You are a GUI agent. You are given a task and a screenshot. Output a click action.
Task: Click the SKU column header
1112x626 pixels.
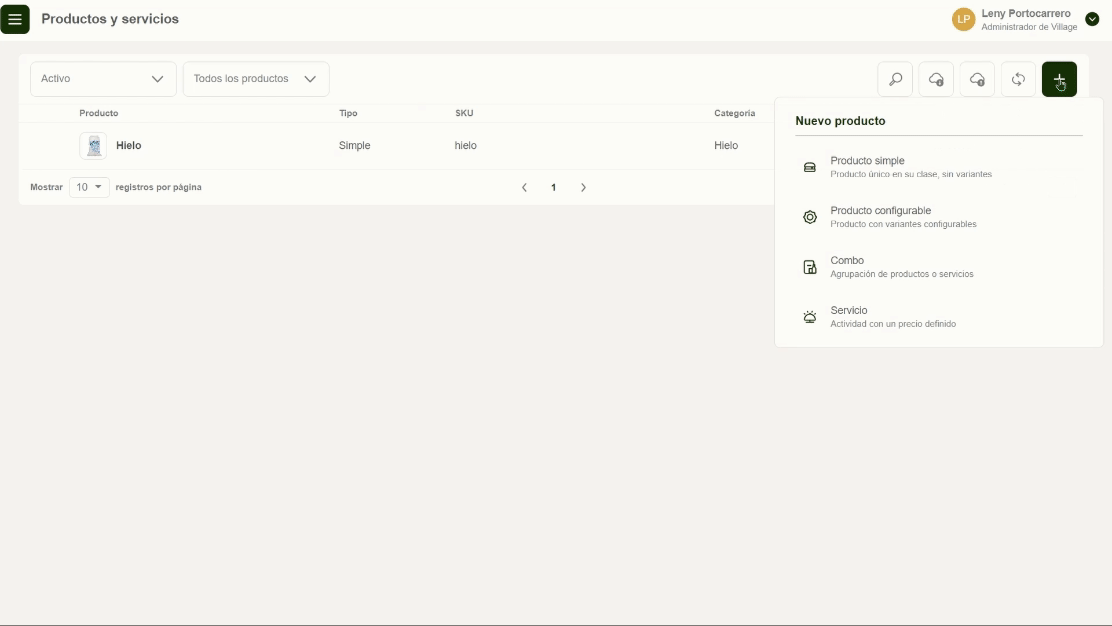pos(464,113)
